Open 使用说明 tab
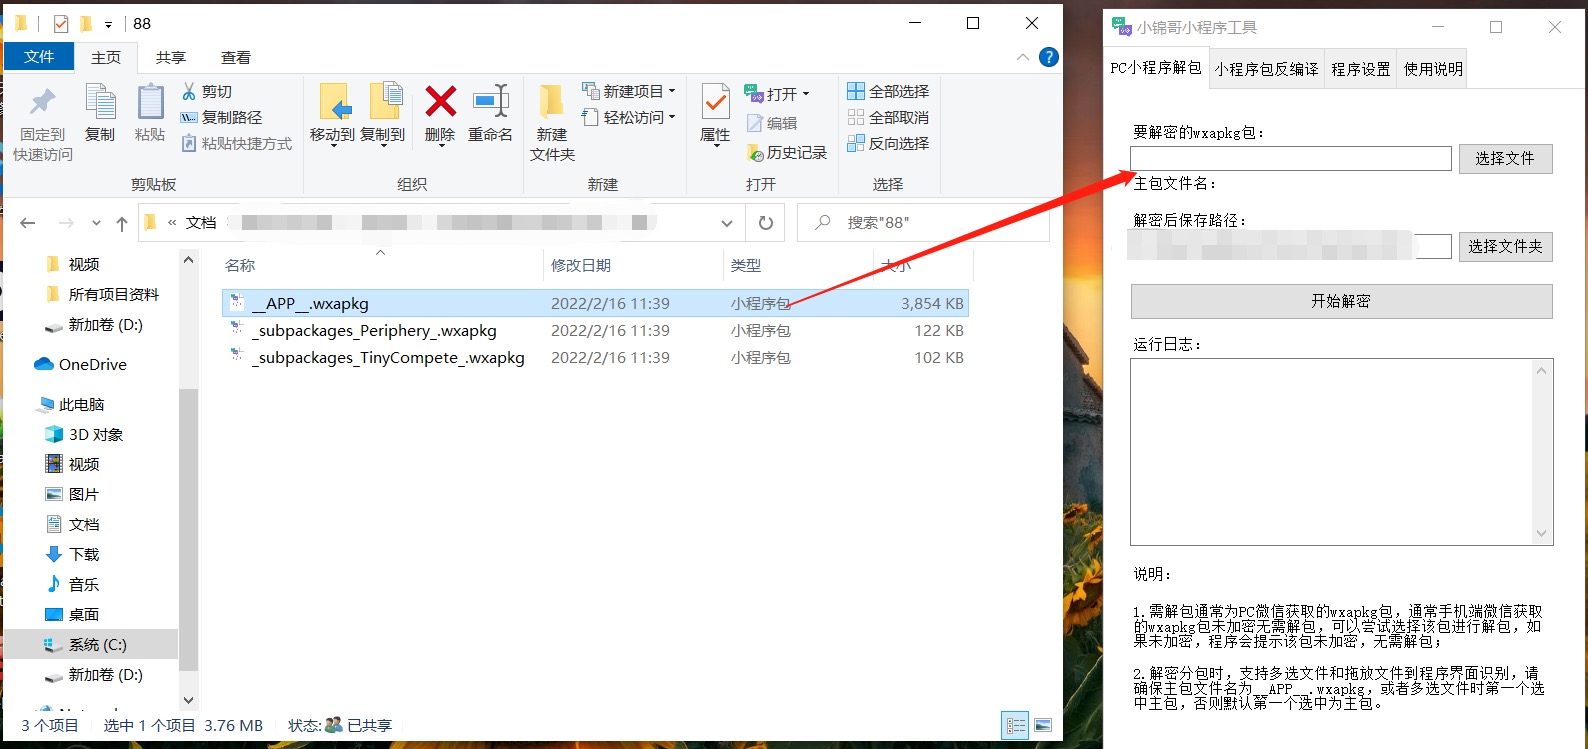Screen dimensions: 1588x749 click(x=1433, y=69)
